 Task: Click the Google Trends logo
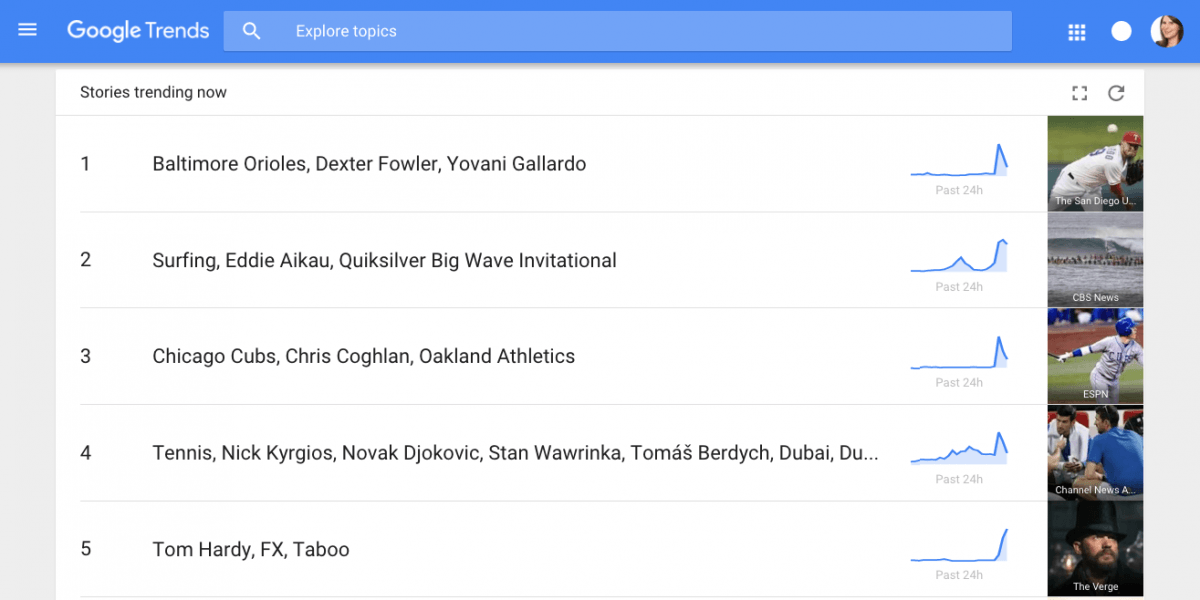point(138,31)
